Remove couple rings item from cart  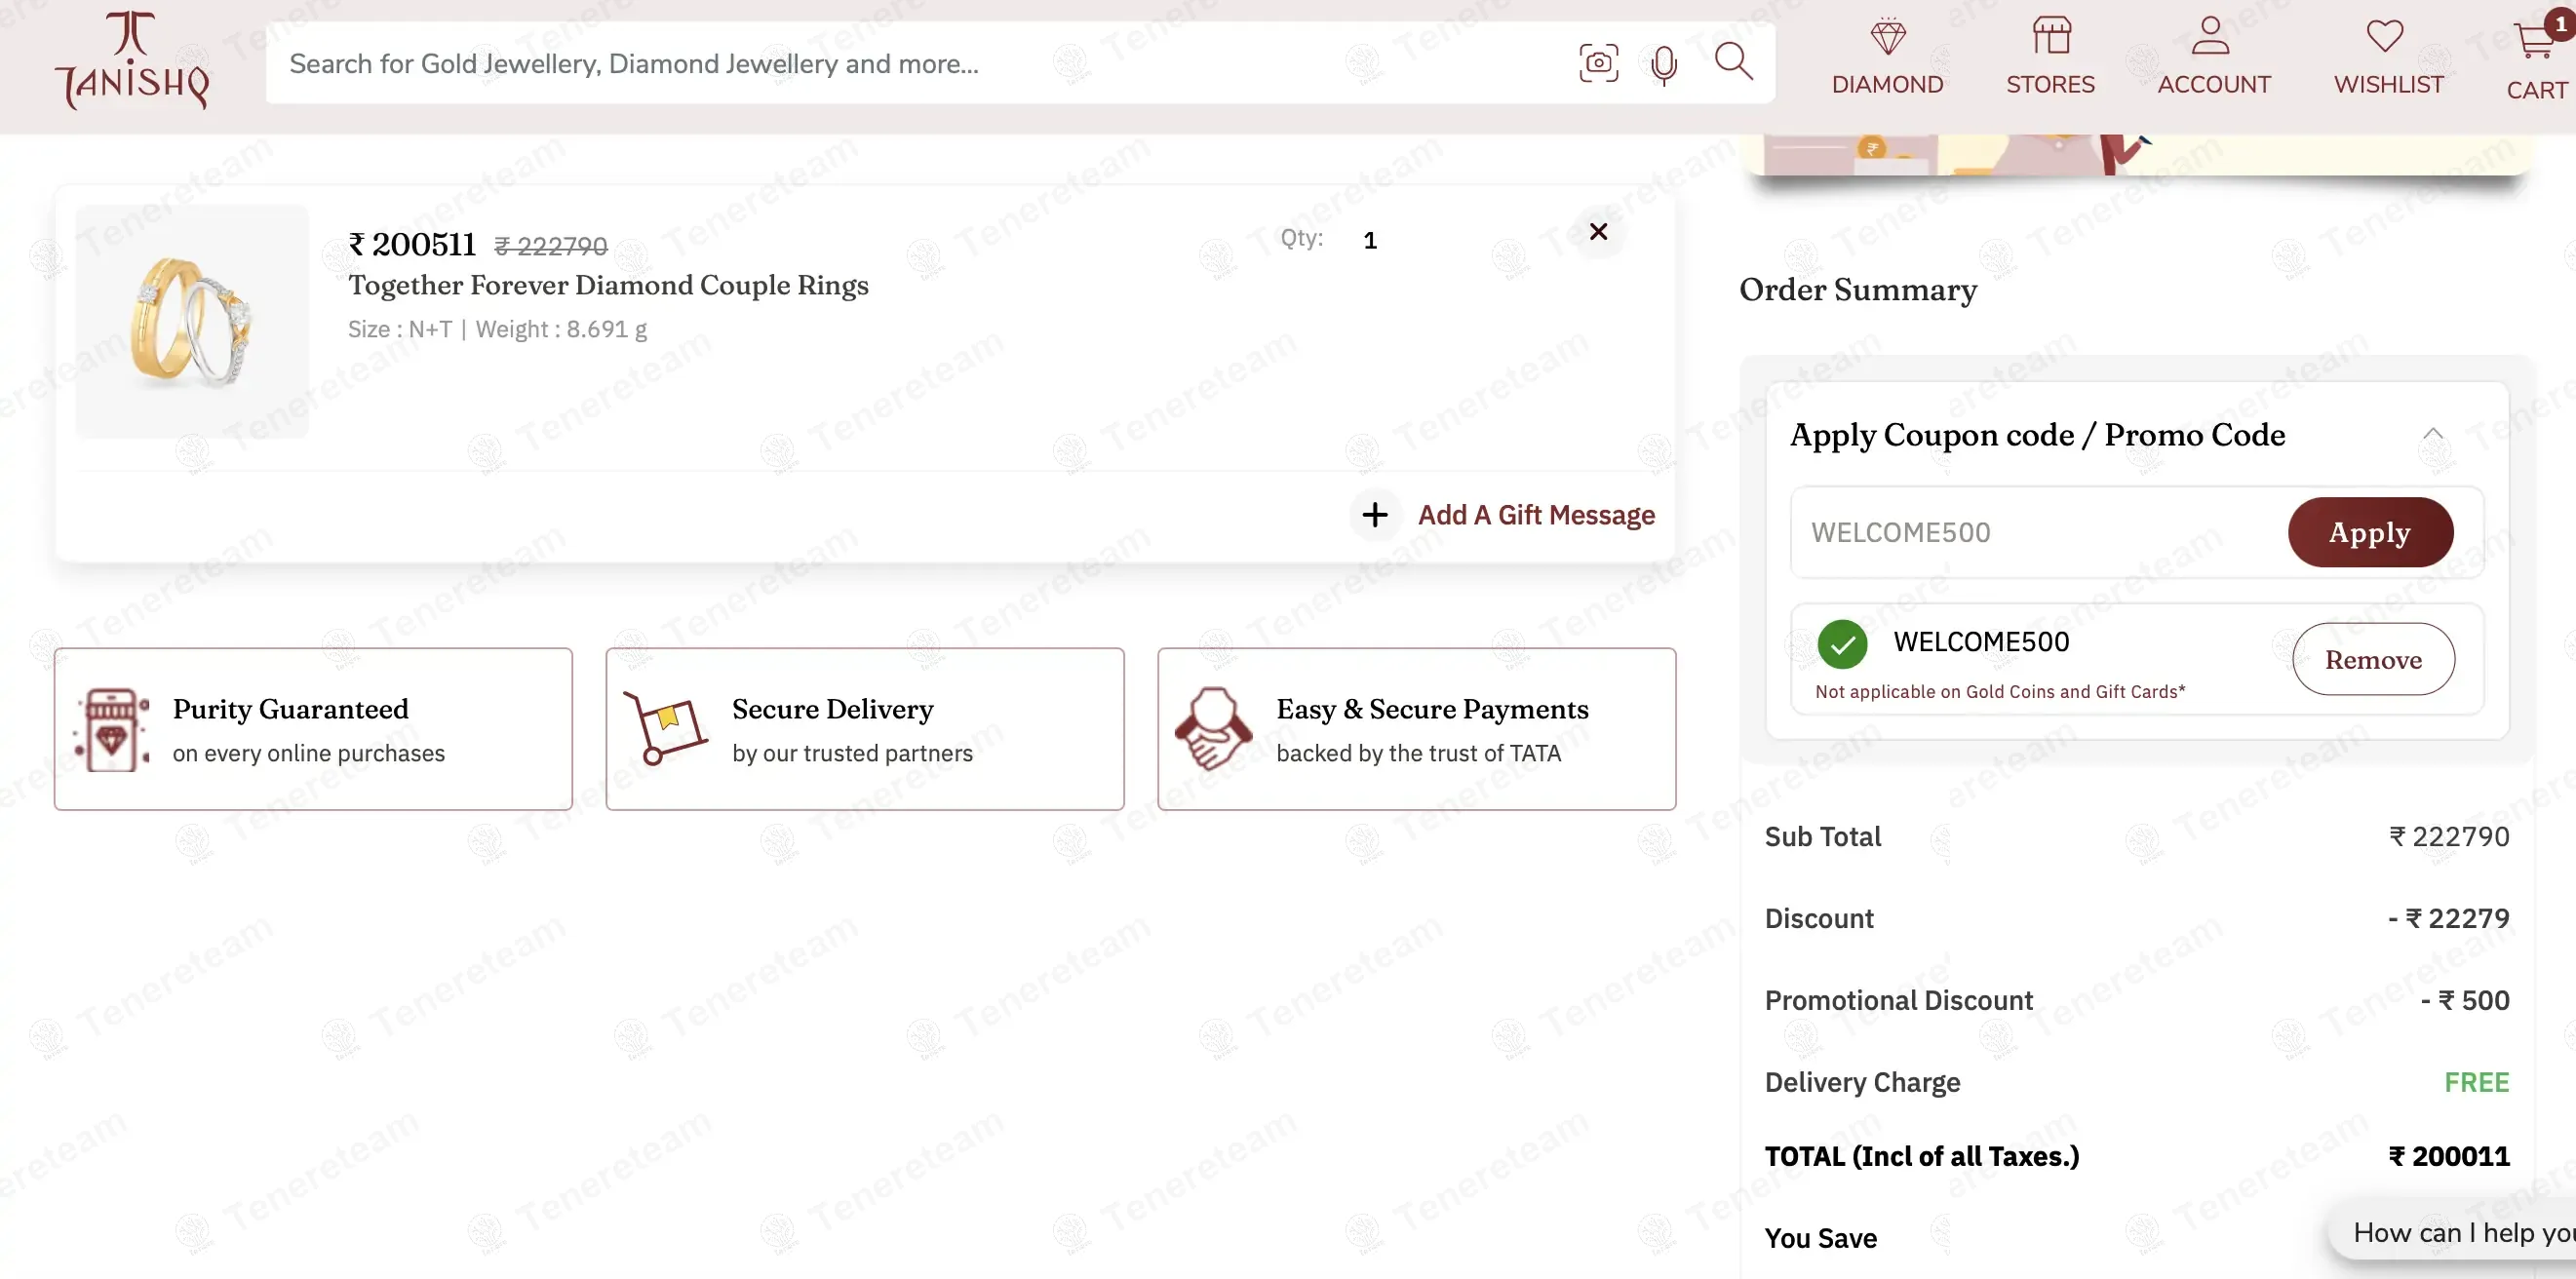point(1598,232)
